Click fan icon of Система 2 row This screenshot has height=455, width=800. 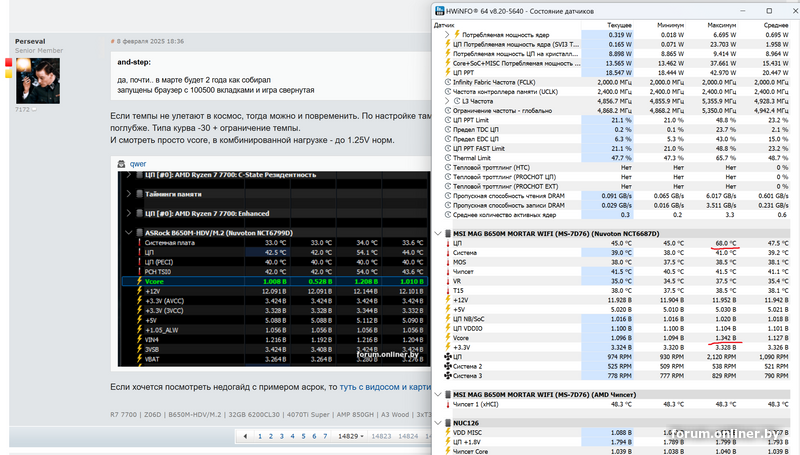tap(448, 366)
